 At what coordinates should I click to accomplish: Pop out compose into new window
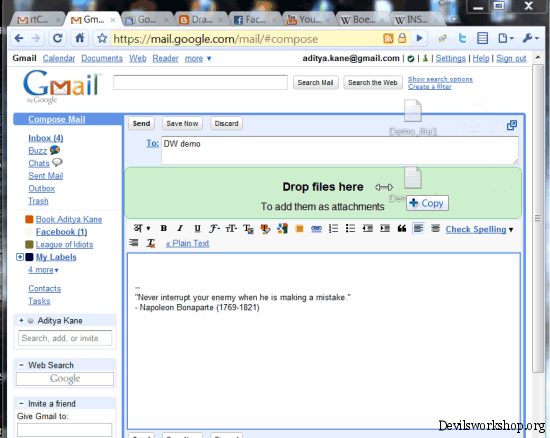512,125
